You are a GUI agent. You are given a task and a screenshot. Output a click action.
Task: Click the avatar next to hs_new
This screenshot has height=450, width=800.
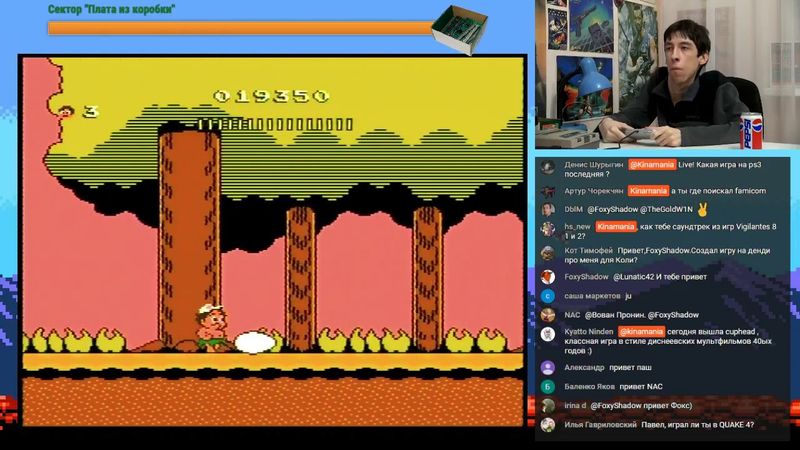click(x=548, y=229)
